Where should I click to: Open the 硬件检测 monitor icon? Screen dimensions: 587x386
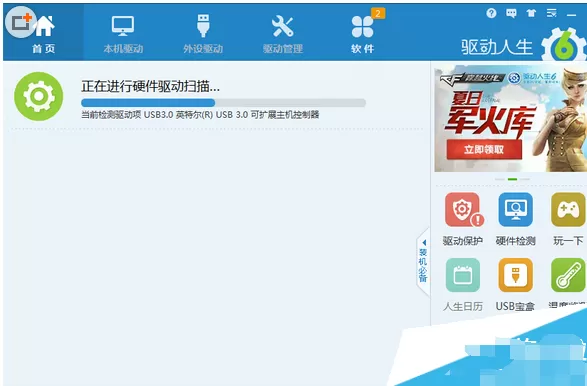515,210
